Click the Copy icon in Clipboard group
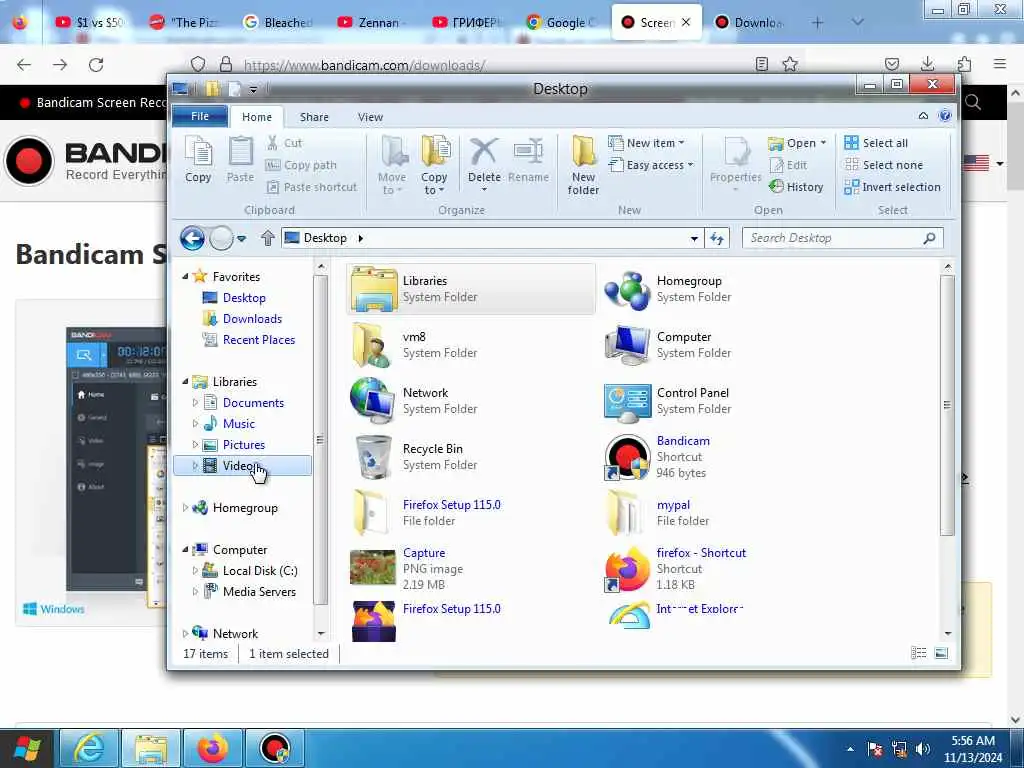Viewport: 1024px width, 768px height. click(198, 159)
